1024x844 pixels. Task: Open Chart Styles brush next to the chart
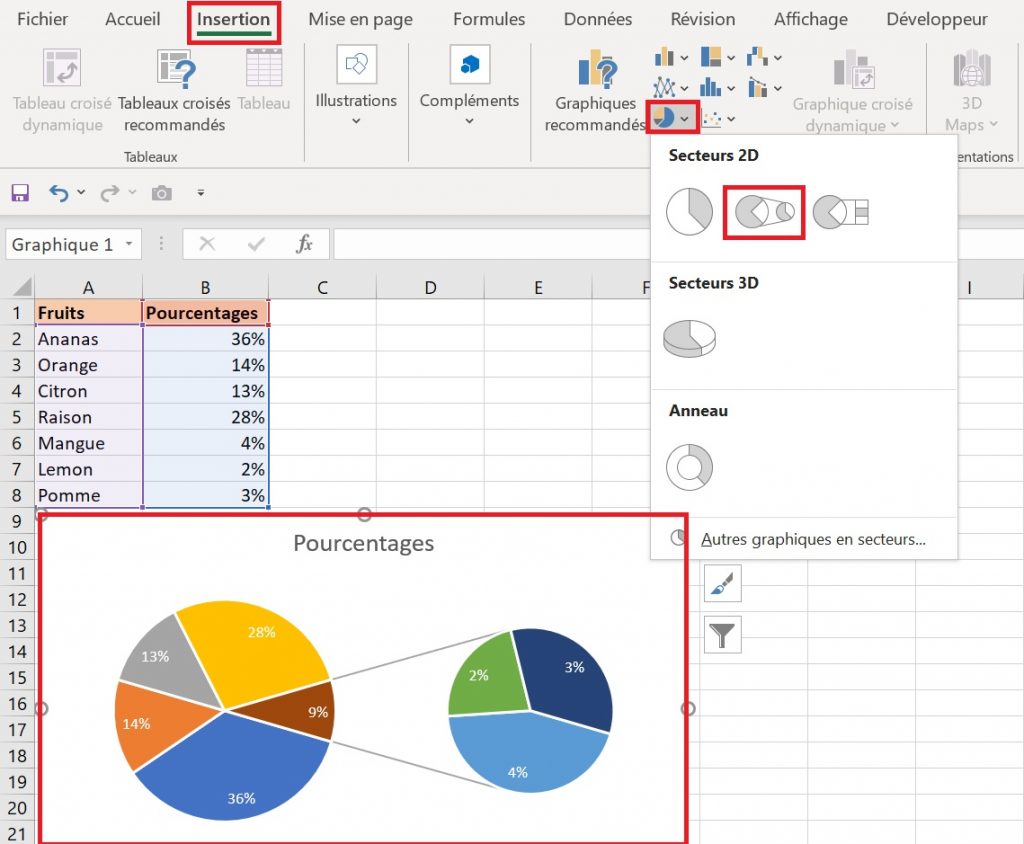(722, 583)
